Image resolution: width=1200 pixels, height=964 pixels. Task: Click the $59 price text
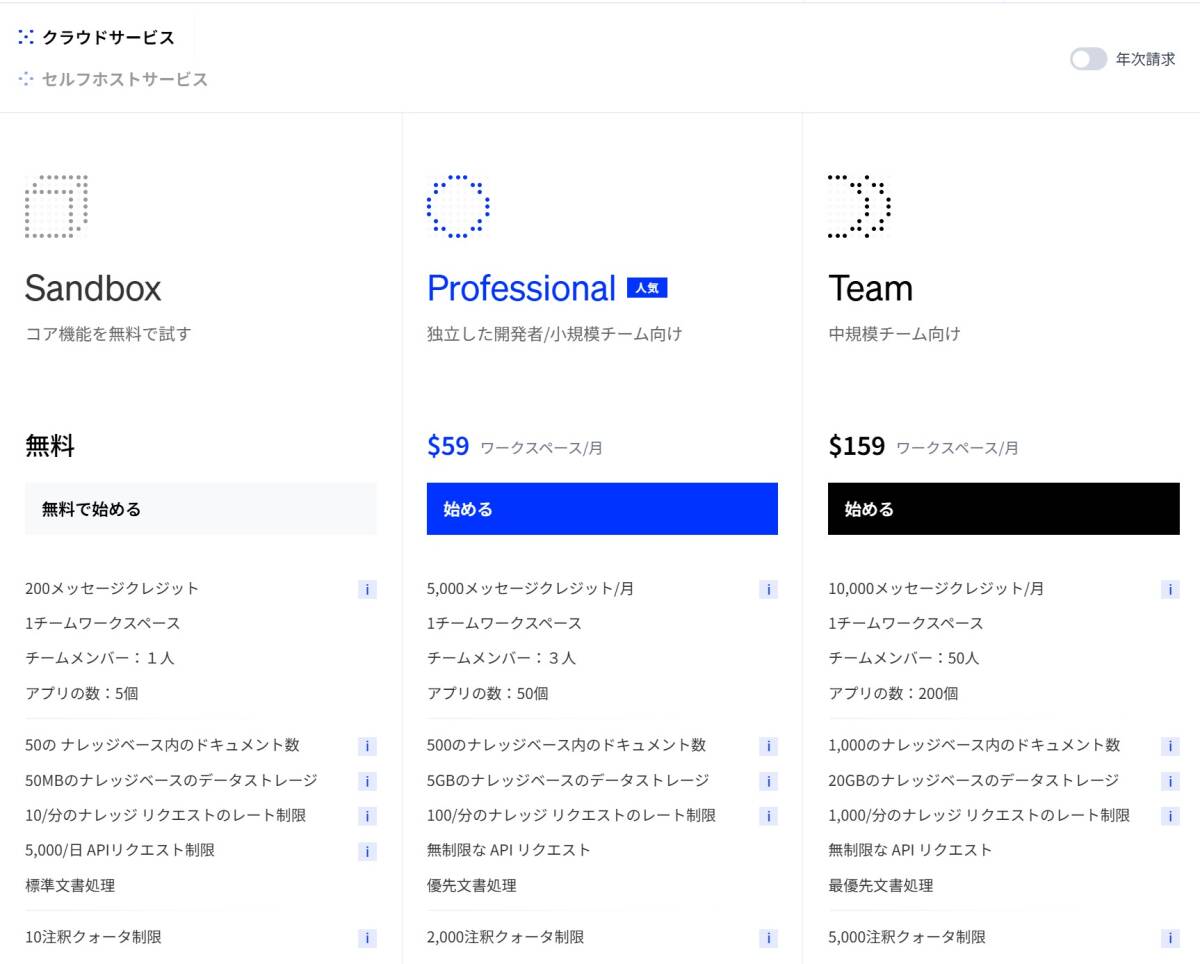coord(448,446)
